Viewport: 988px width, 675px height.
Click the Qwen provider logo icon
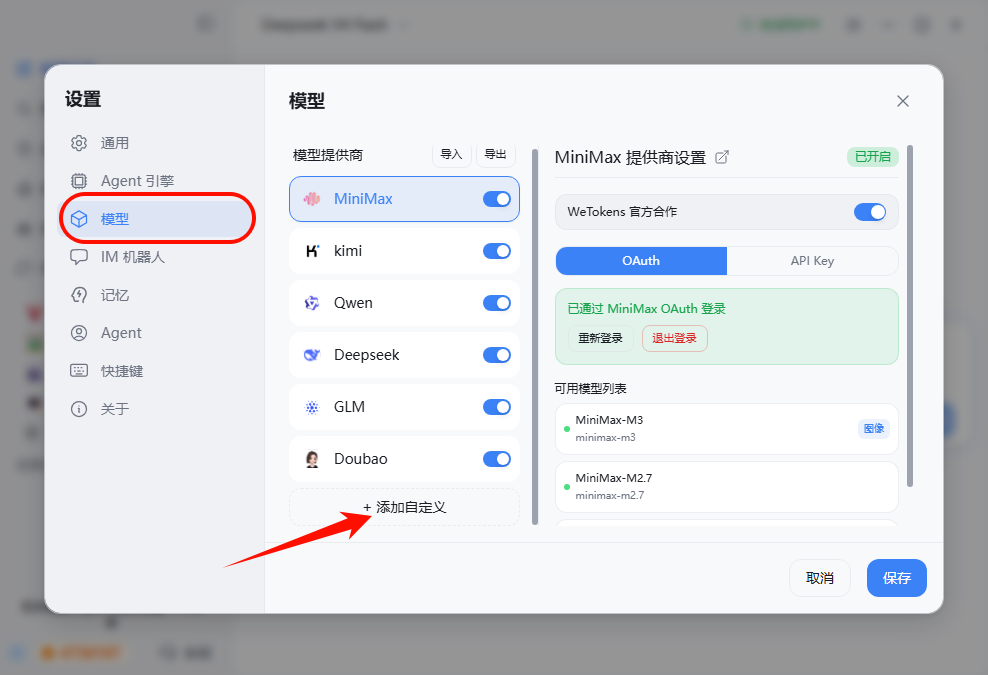coord(312,303)
